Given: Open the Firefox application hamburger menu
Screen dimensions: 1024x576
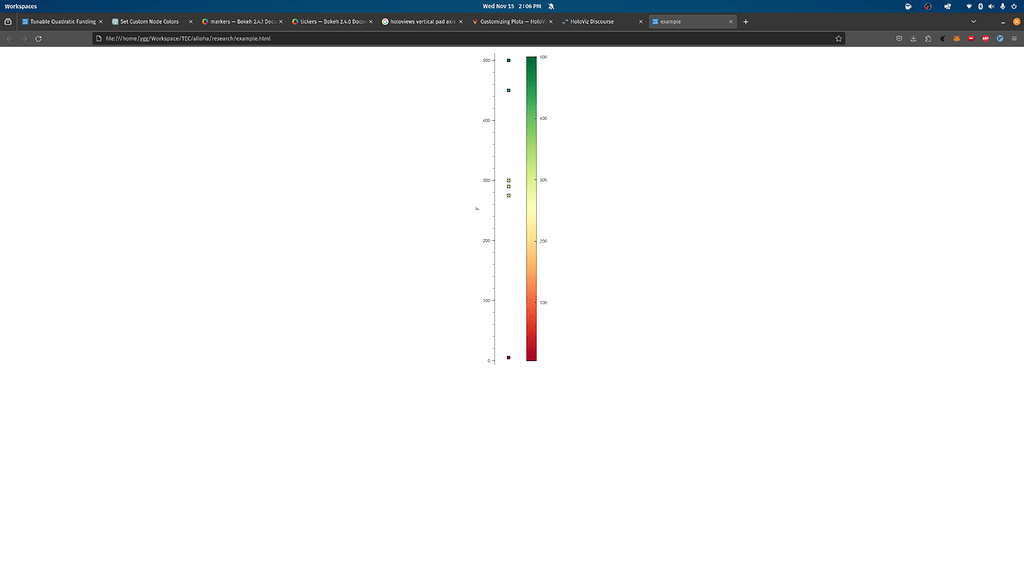Looking at the screenshot, I should coord(1014,38).
